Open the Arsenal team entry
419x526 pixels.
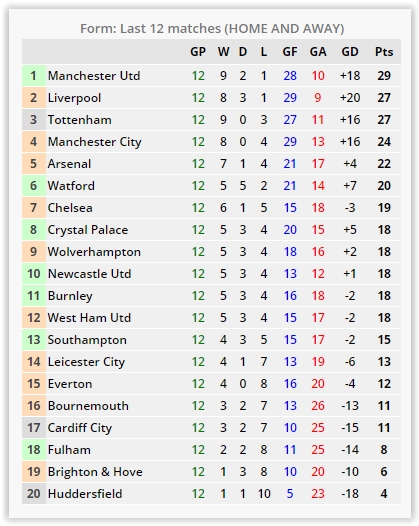click(x=69, y=164)
